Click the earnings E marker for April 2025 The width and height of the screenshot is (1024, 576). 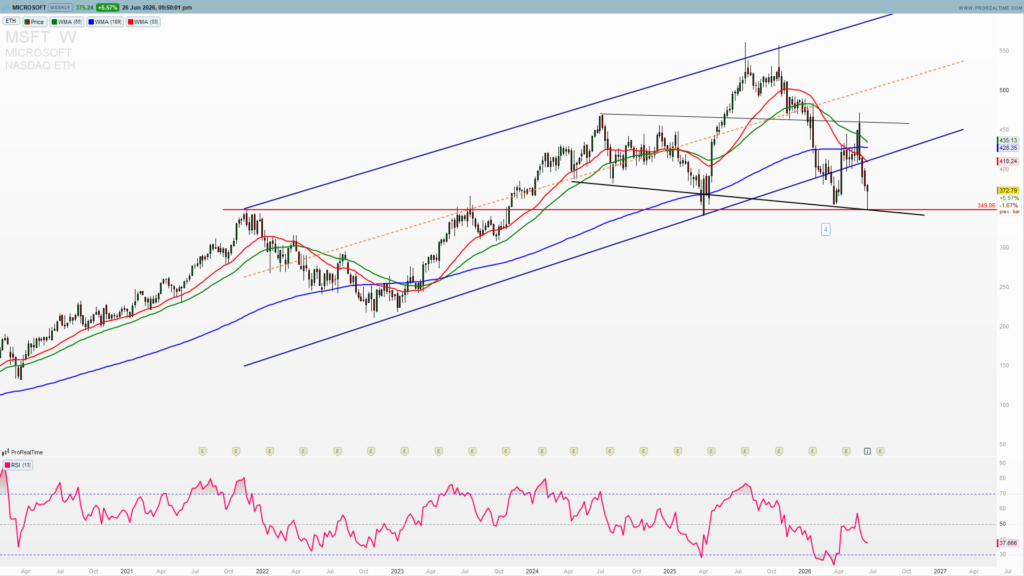pos(711,451)
